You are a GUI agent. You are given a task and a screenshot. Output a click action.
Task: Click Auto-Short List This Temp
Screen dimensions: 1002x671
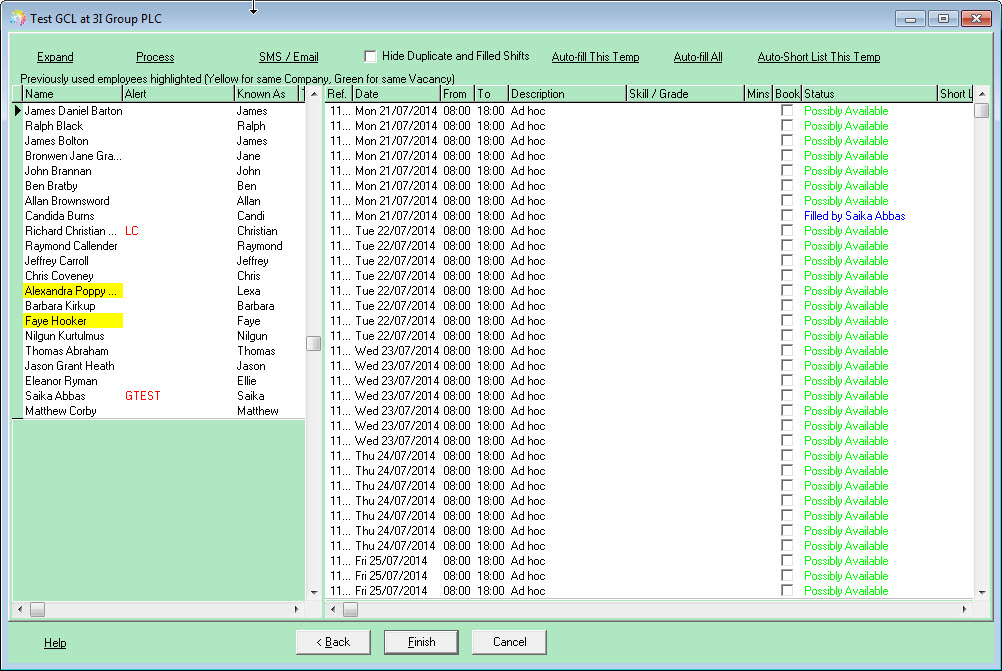click(819, 57)
